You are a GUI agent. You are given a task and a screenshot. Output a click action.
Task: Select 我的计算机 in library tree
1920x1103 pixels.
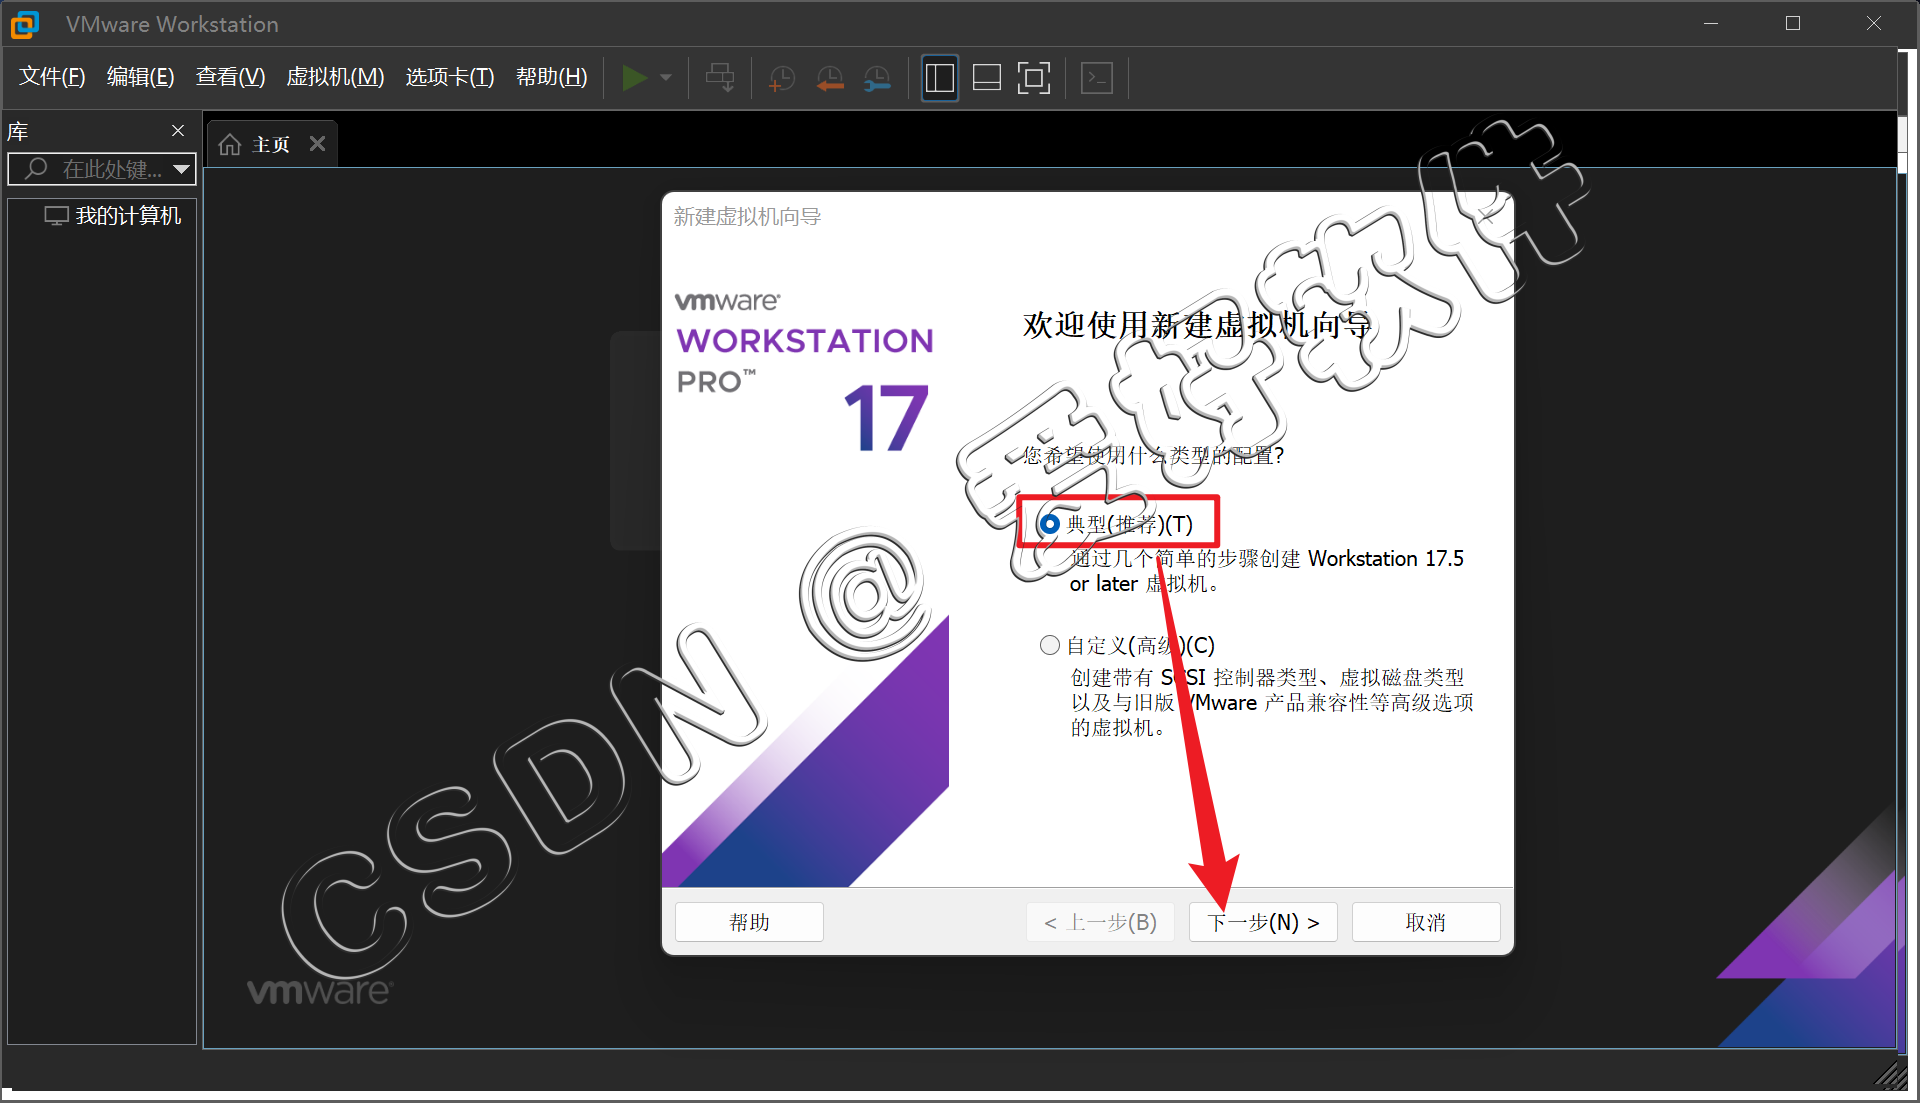click(x=128, y=216)
